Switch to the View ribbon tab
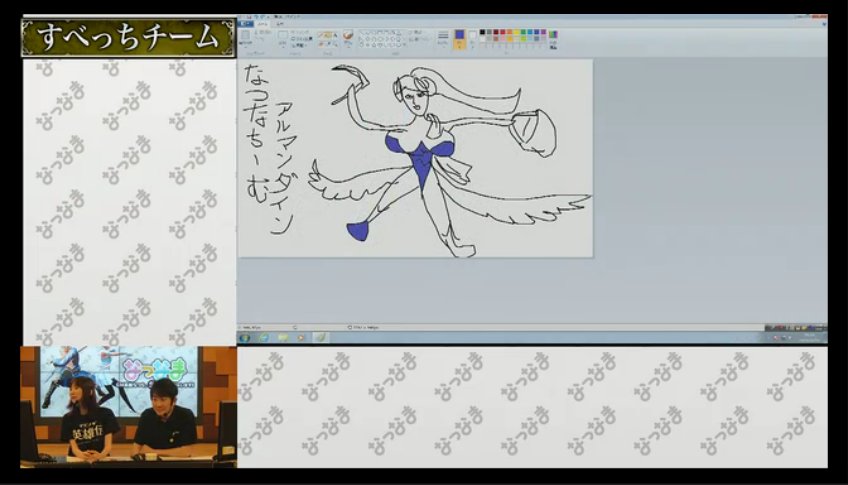The image size is (848, 485). (280, 24)
